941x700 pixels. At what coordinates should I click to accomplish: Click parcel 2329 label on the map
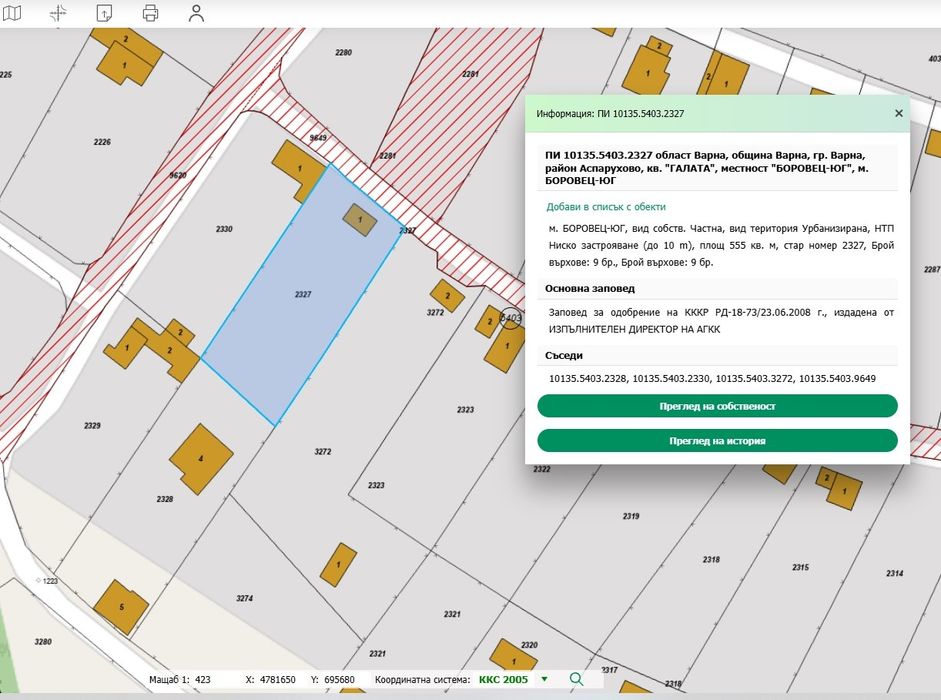[x=92, y=425]
